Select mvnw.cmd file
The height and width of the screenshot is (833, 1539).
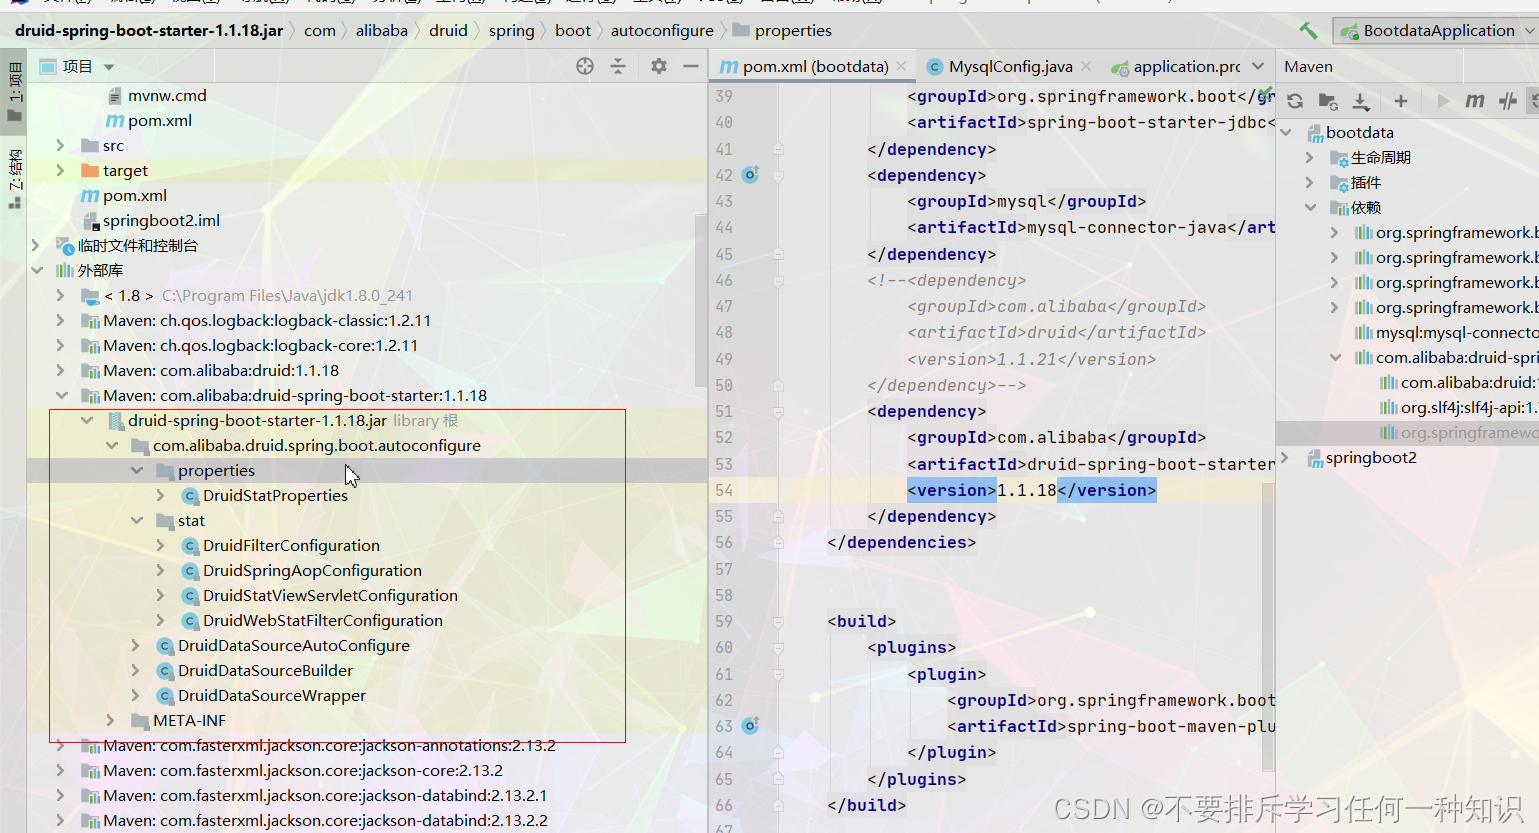pyautogui.click(x=167, y=95)
